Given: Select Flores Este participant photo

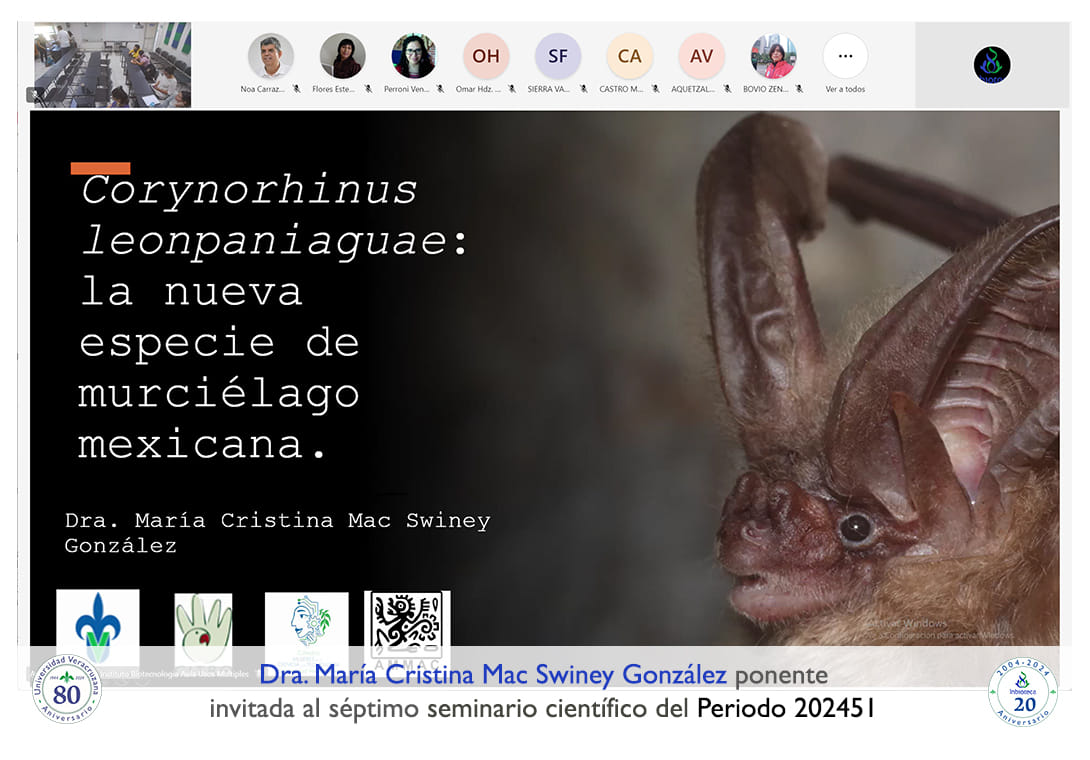Looking at the screenshot, I should coord(342,56).
